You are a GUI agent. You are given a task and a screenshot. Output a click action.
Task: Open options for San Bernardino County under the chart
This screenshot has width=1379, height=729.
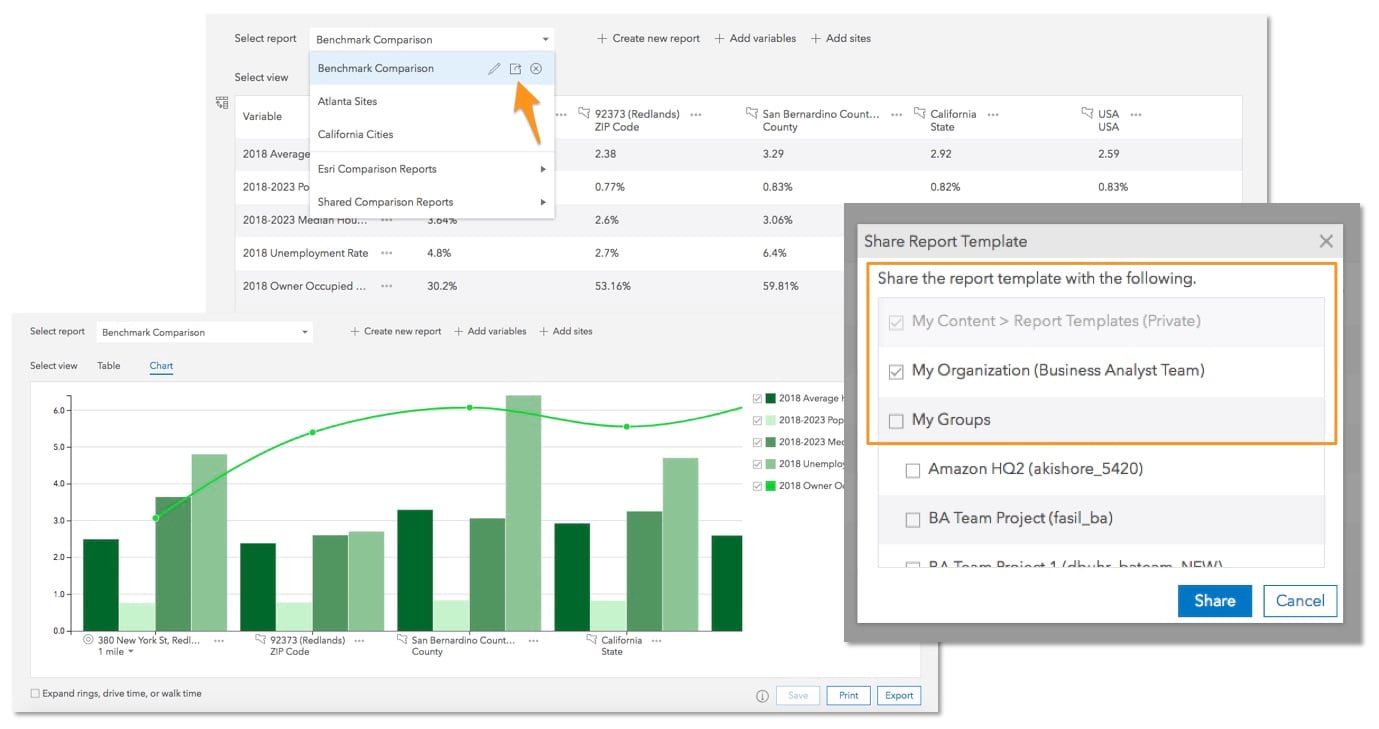534,640
